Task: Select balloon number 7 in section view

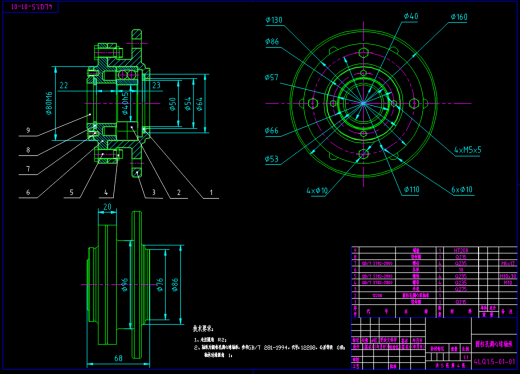Action: [x=28, y=169]
